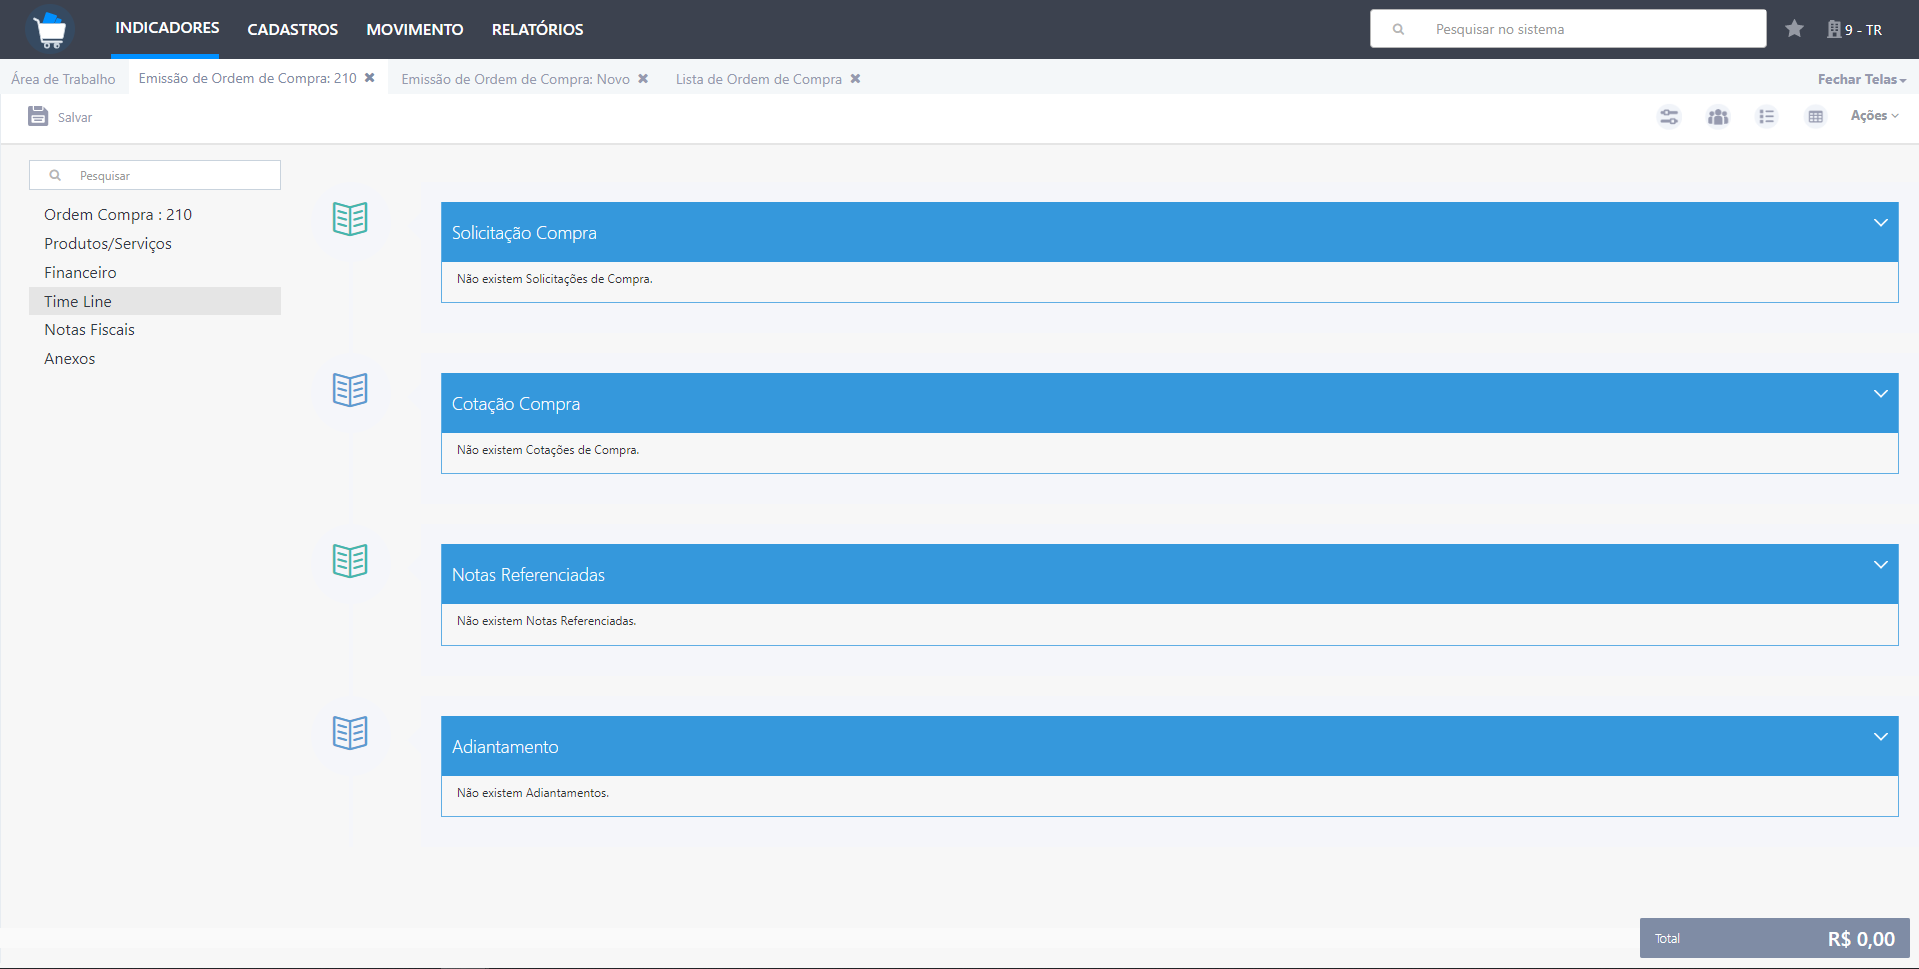
Task: Select tab Emissão de Ordem de Compra: 210
Action: 247,78
